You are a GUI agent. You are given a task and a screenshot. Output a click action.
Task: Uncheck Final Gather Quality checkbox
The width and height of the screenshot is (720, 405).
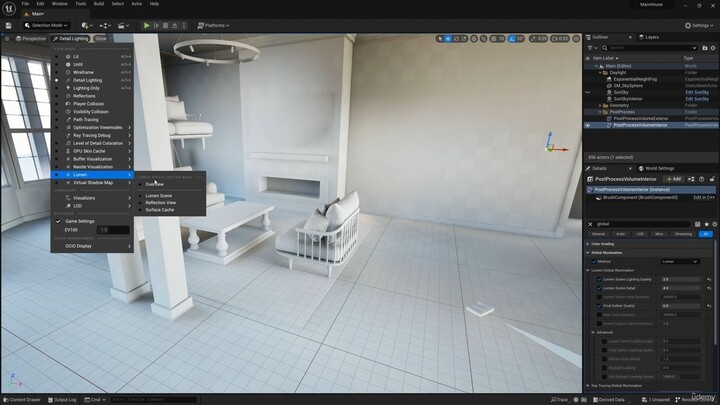[x=599, y=306]
